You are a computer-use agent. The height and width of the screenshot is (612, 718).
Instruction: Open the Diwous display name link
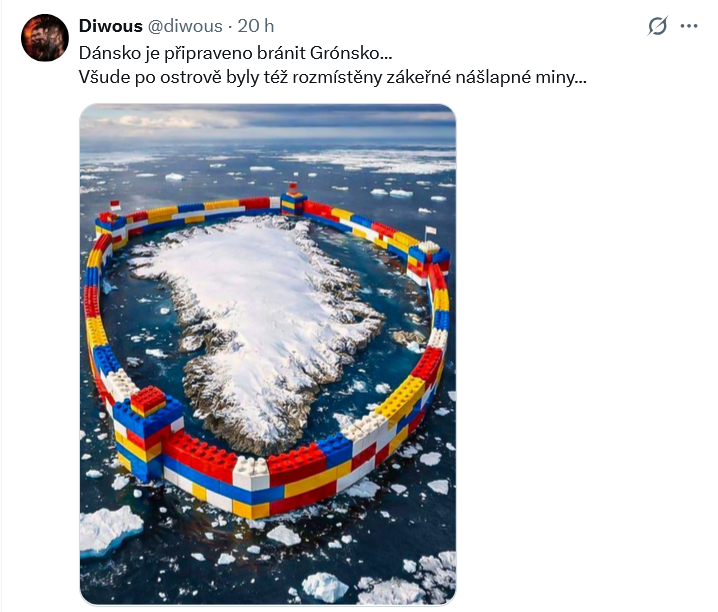click(112, 26)
